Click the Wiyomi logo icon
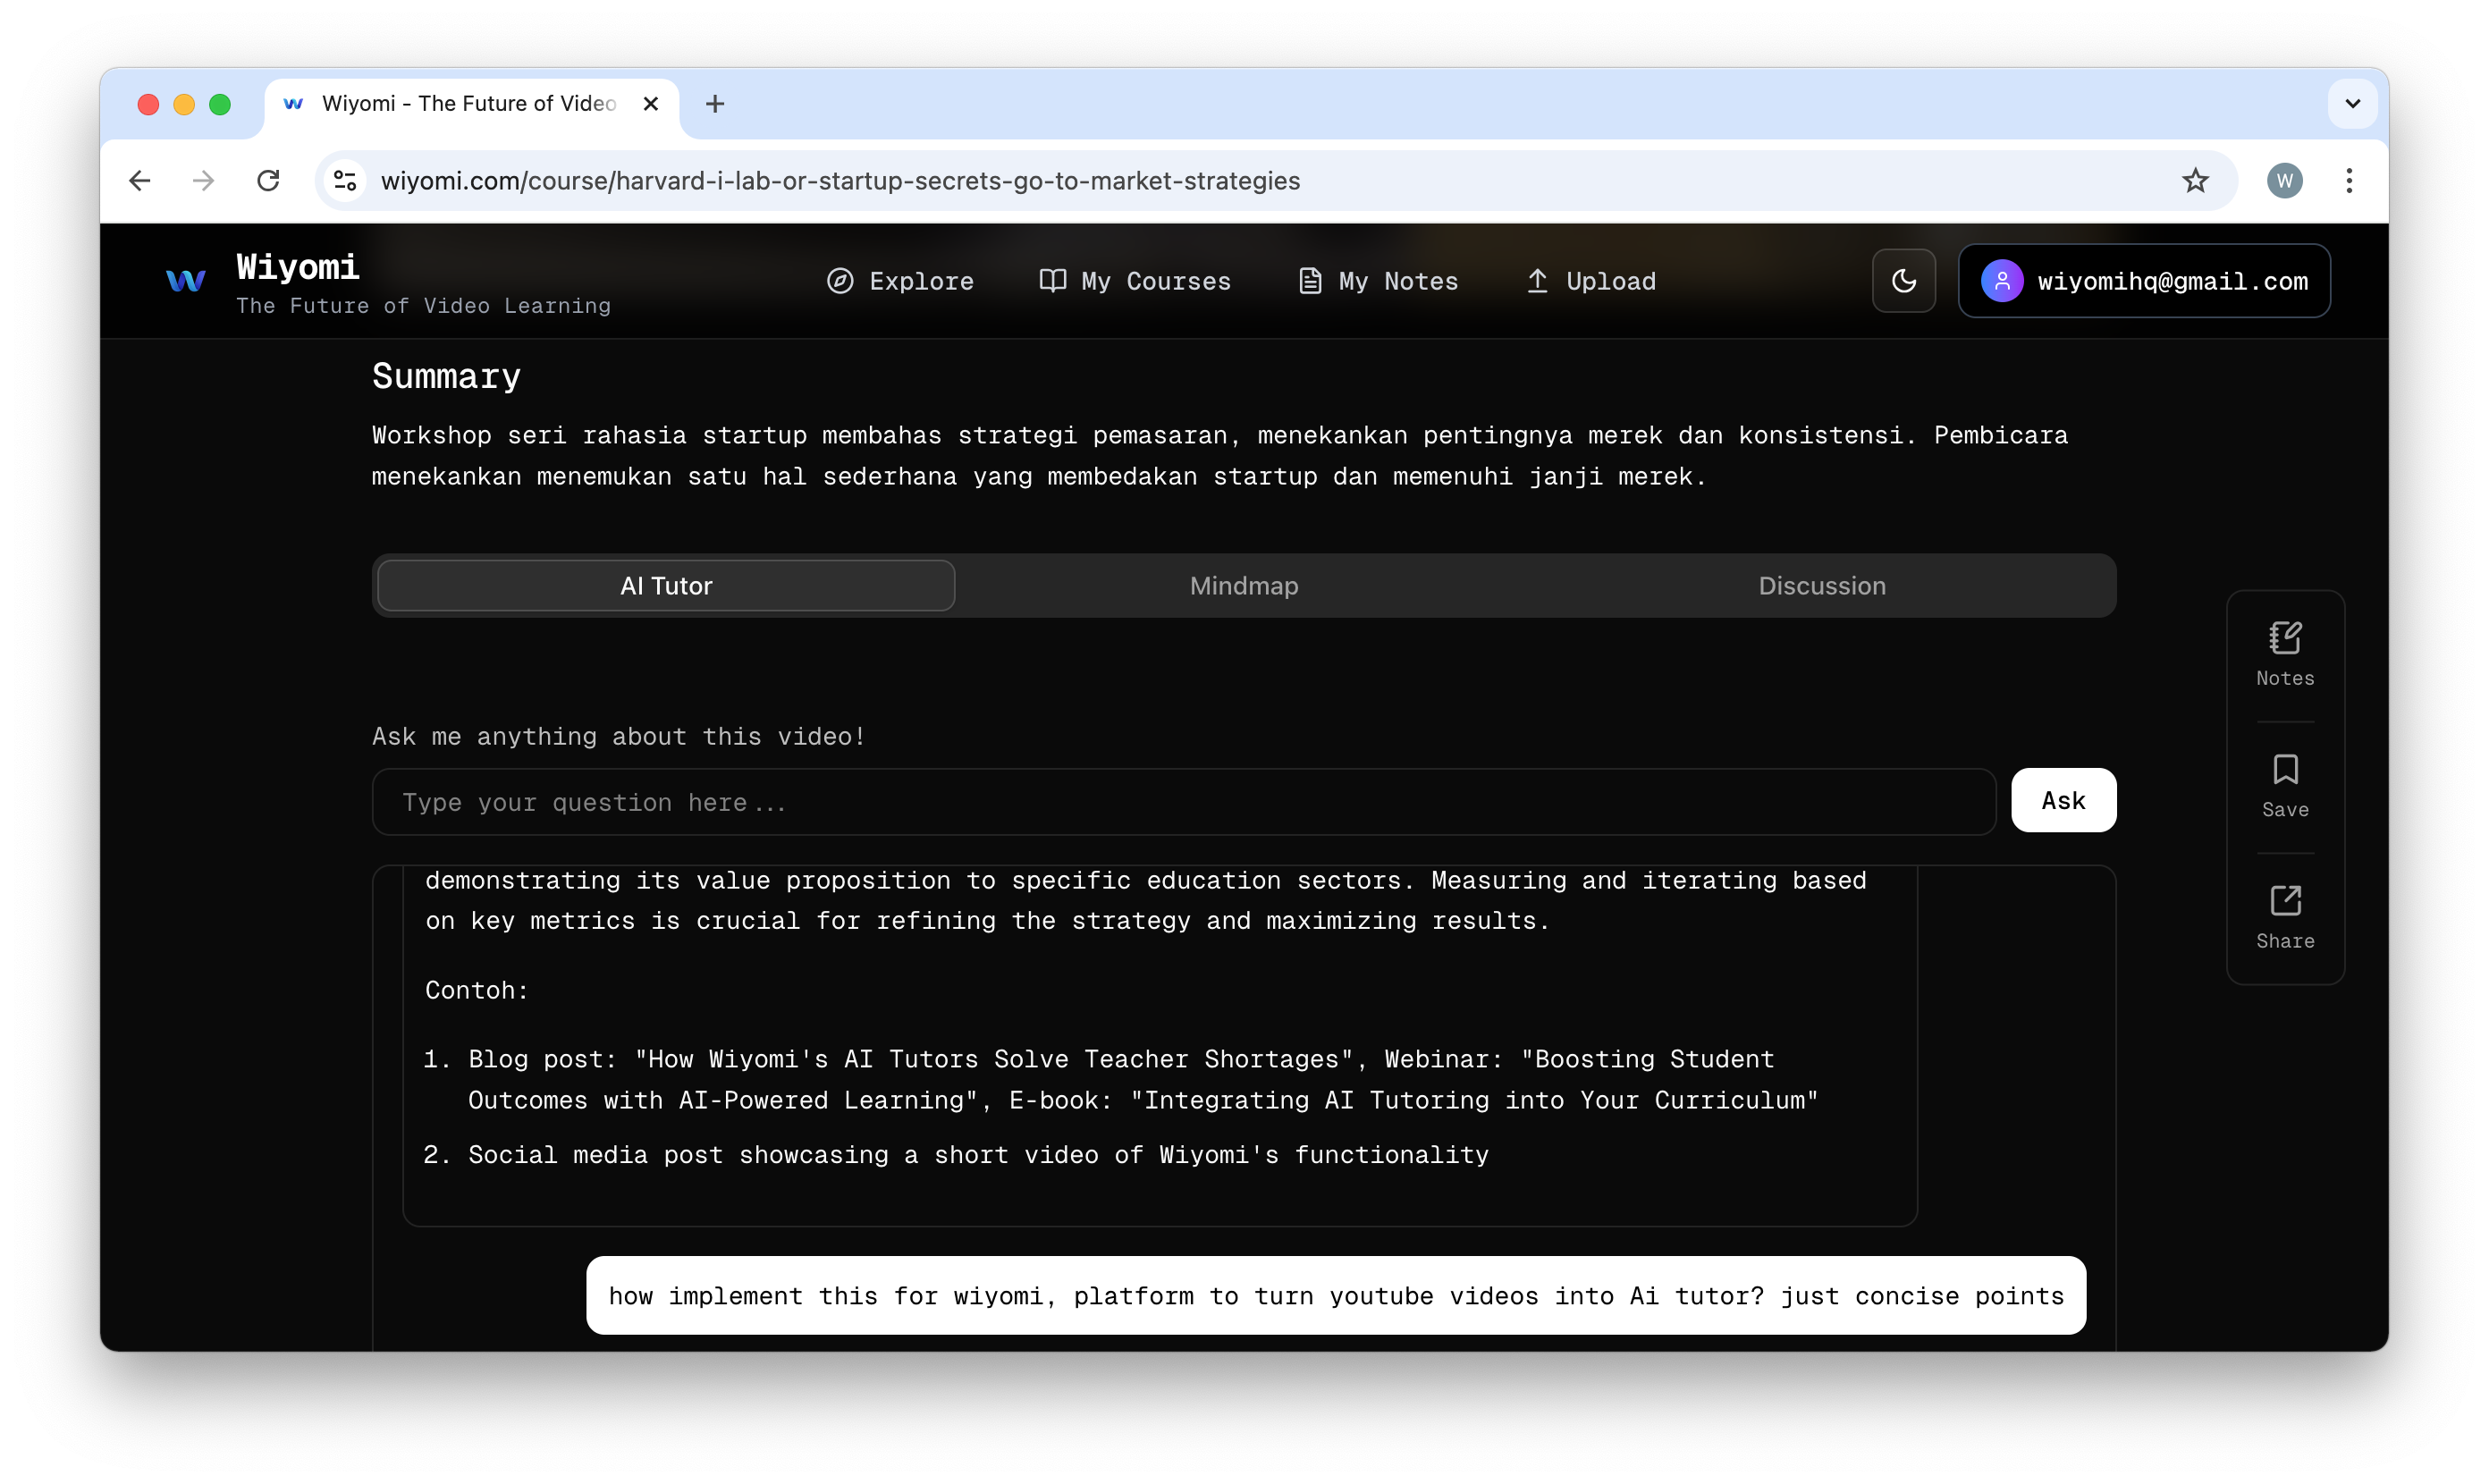 (x=186, y=281)
